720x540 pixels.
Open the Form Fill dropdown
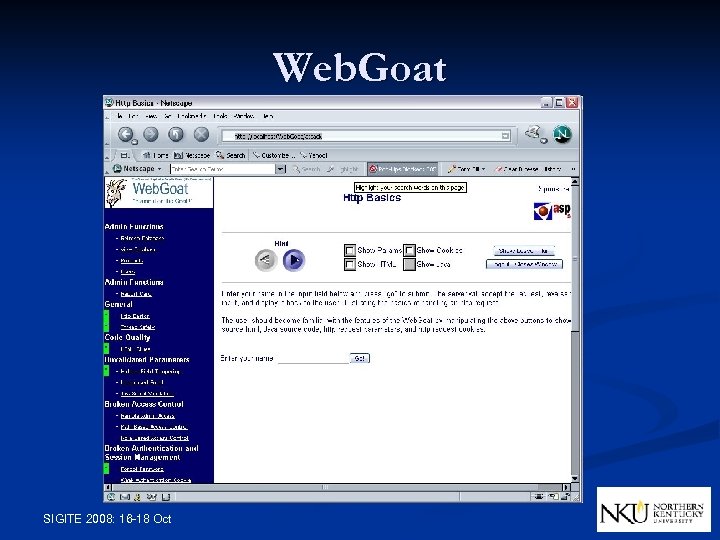click(467, 169)
